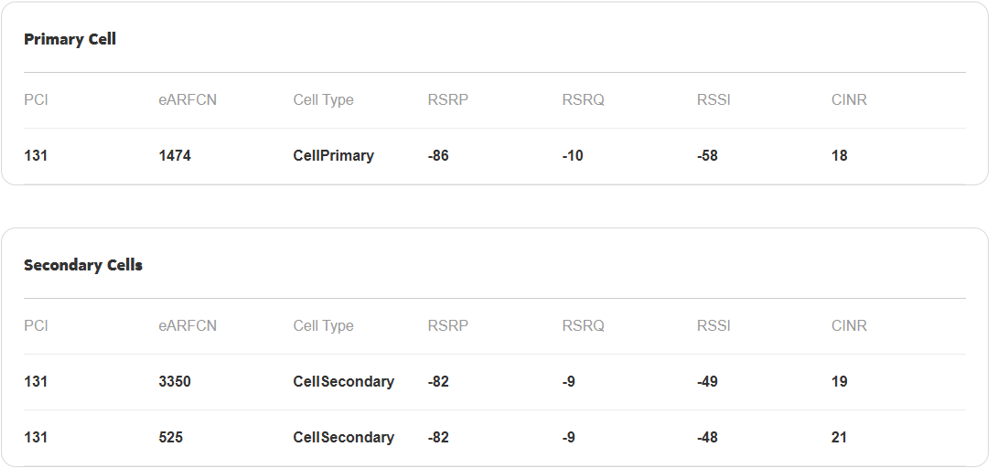The image size is (990, 468).
Task: Click the CellPrimary cell type value
Action: click(333, 155)
